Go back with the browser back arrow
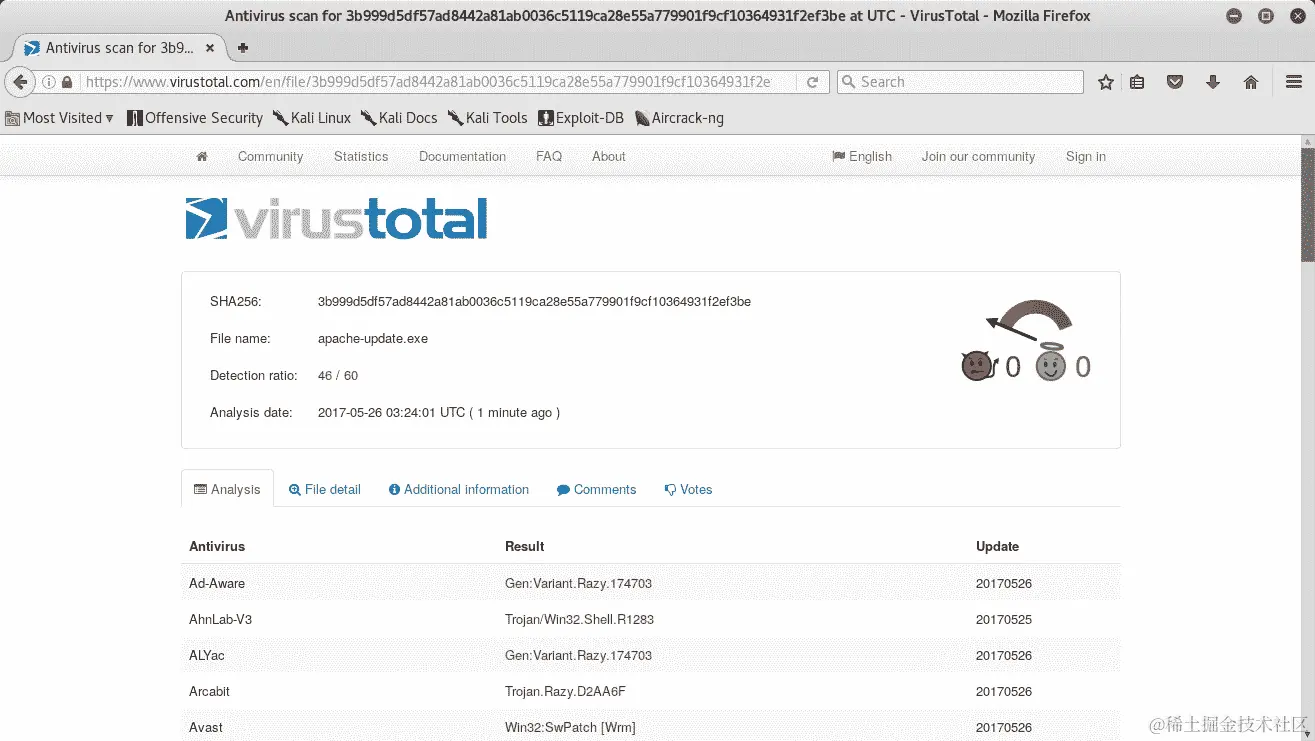 pos(19,82)
